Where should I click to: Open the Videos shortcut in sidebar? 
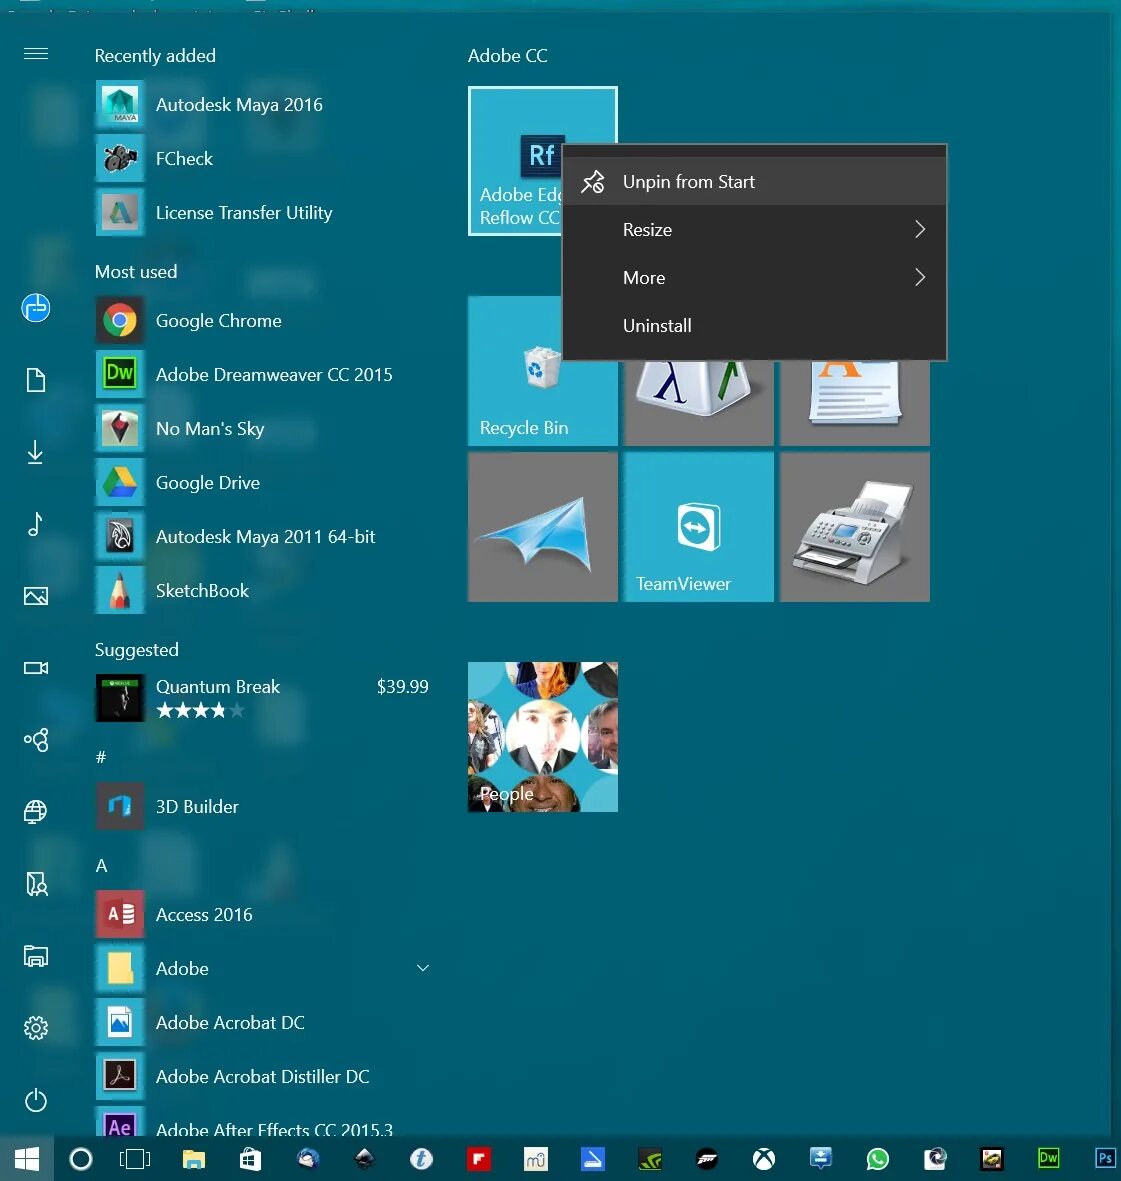[36, 668]
